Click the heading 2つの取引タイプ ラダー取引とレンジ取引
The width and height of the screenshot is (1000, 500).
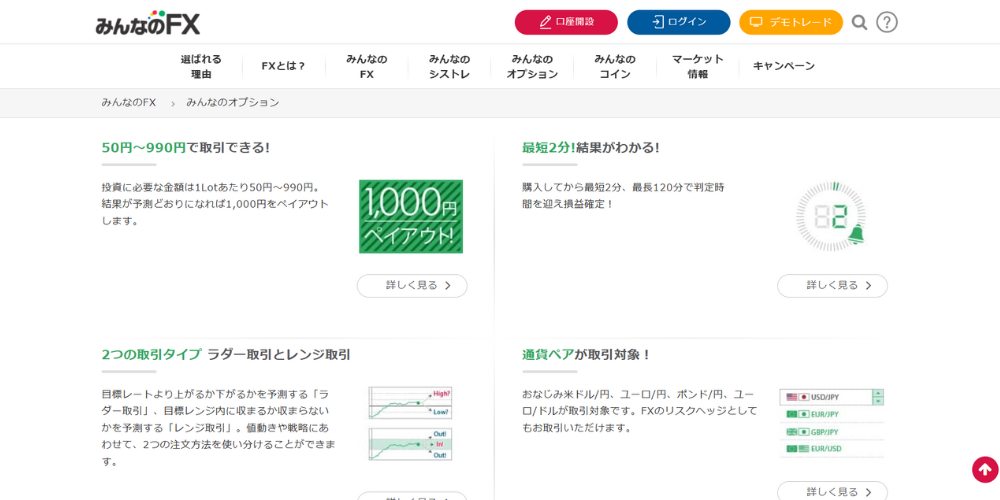[226, 355]
